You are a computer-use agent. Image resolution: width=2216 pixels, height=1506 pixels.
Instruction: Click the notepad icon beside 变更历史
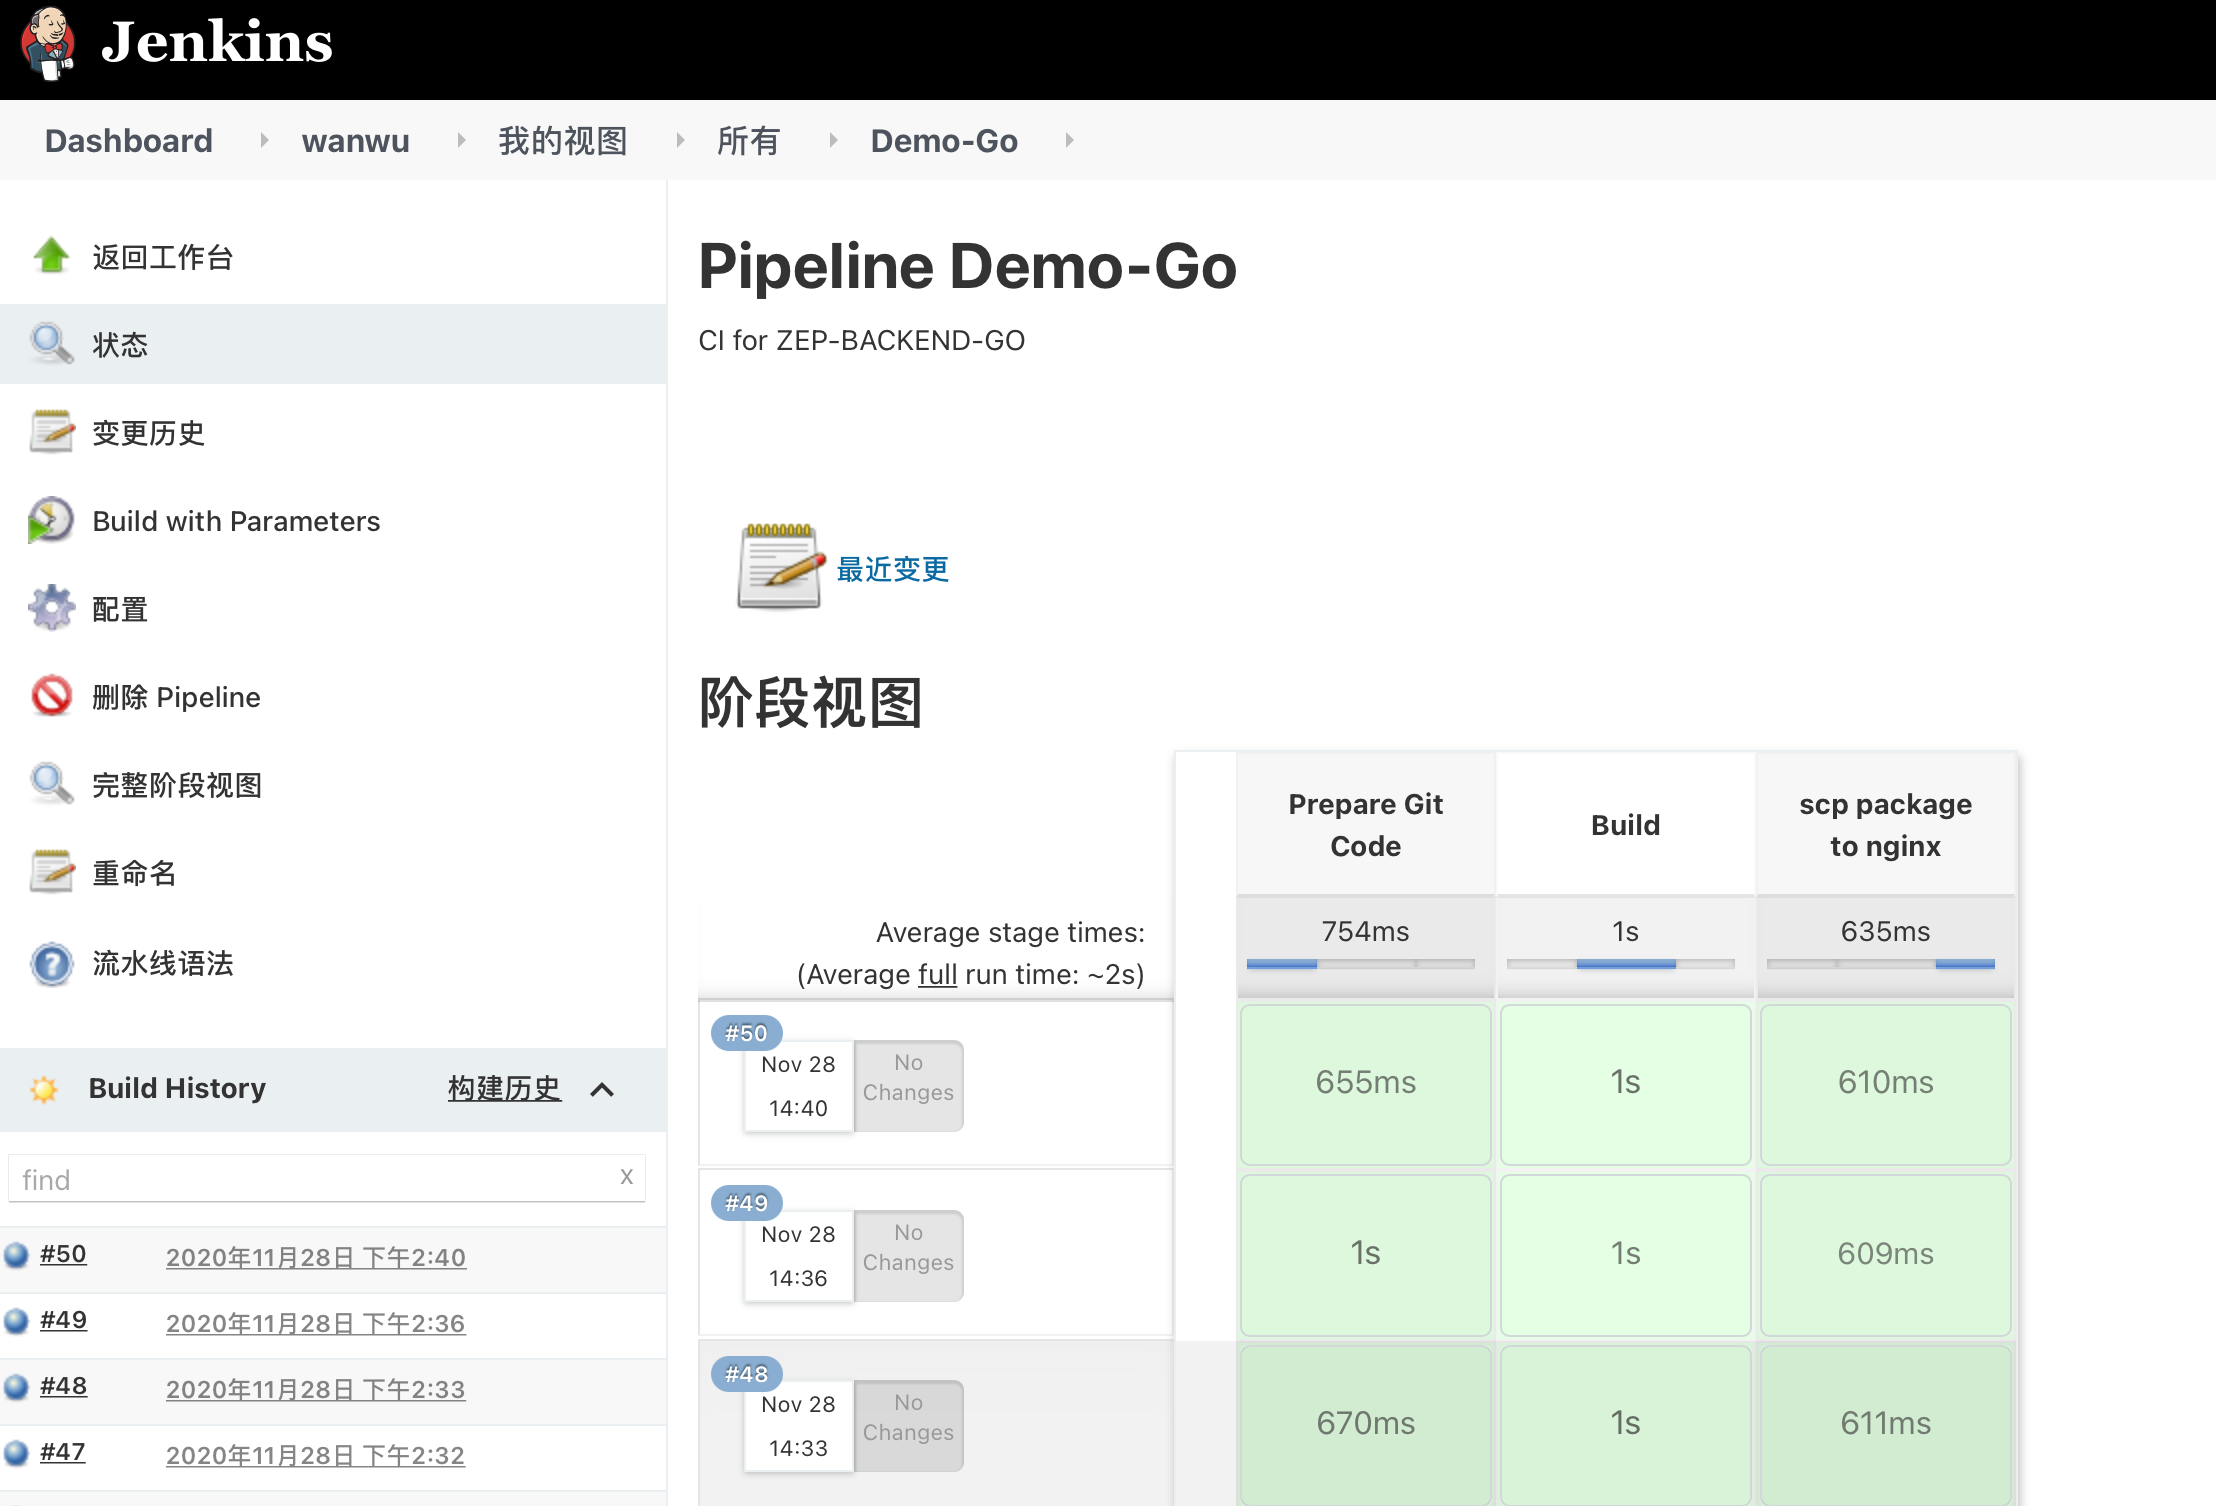click(51, 432)
